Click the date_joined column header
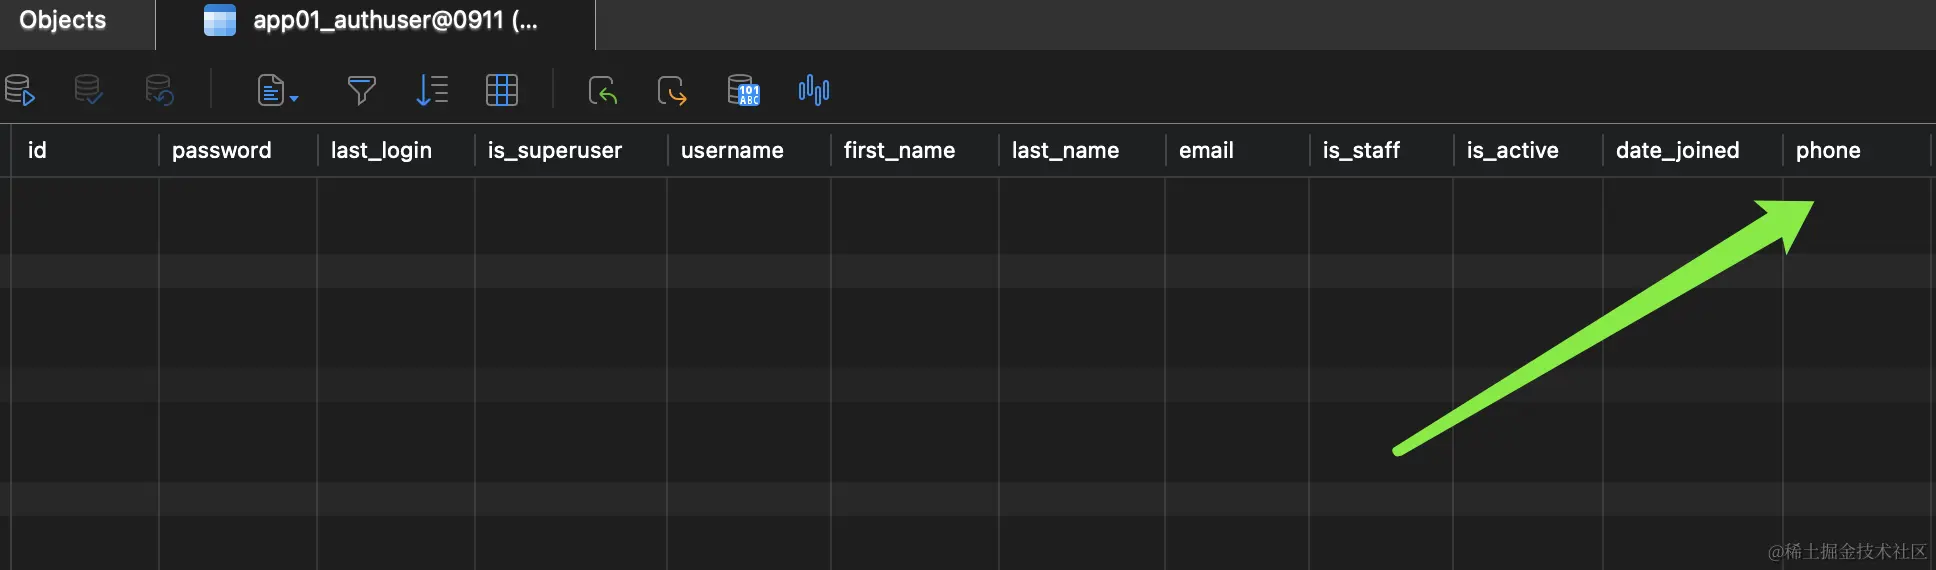 point(1693,150)
